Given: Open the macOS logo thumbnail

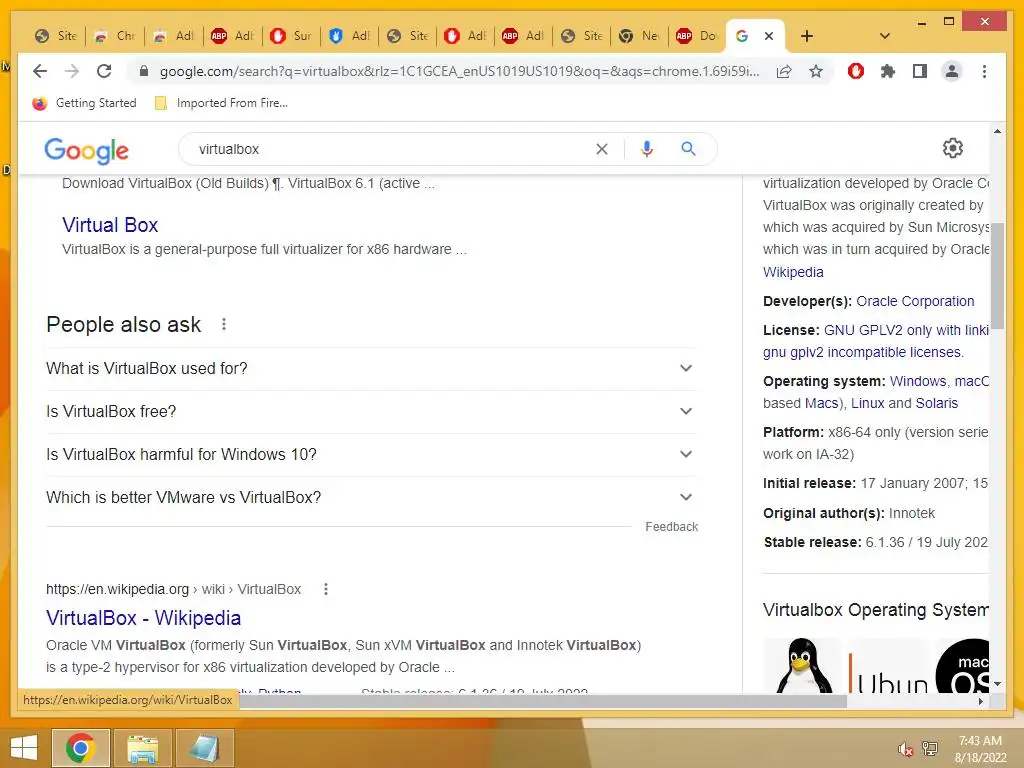Looking at the screenshot, I should point(963,666).
